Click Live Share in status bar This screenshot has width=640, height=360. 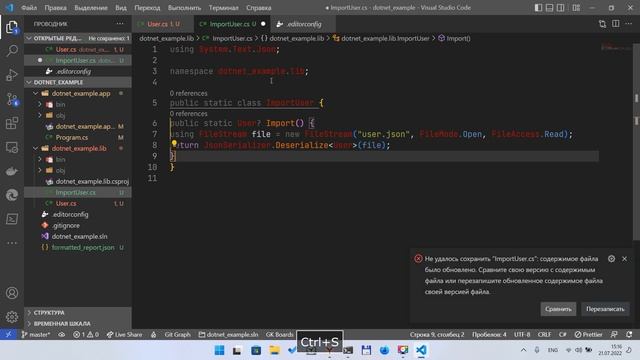click(x=124, y=334)
